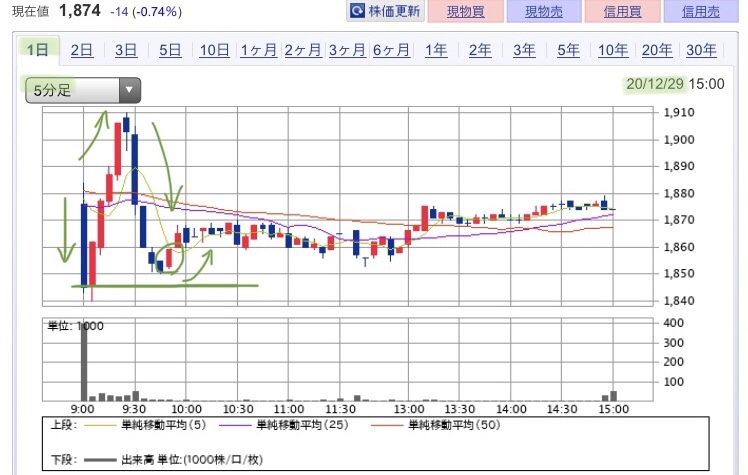The height and width of the screenshot is (475, 748).
Task: Switch to the 10日 chart period
Action: pyautogui.click(x=214, y=50)
